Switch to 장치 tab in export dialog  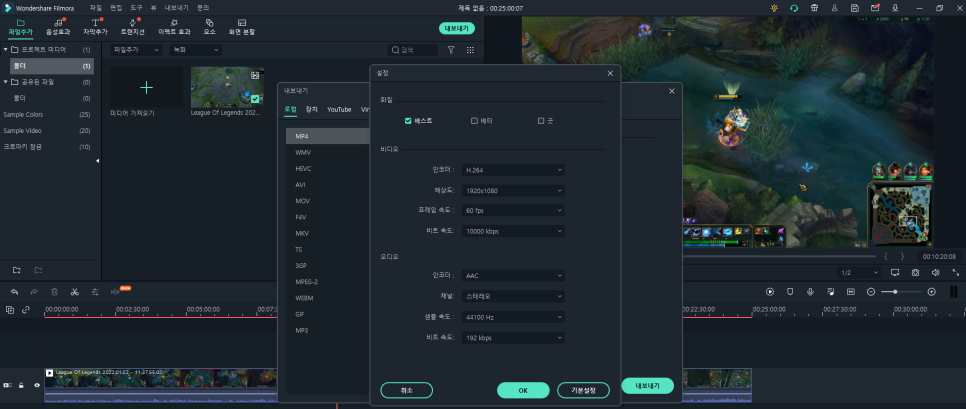point(312,110)
